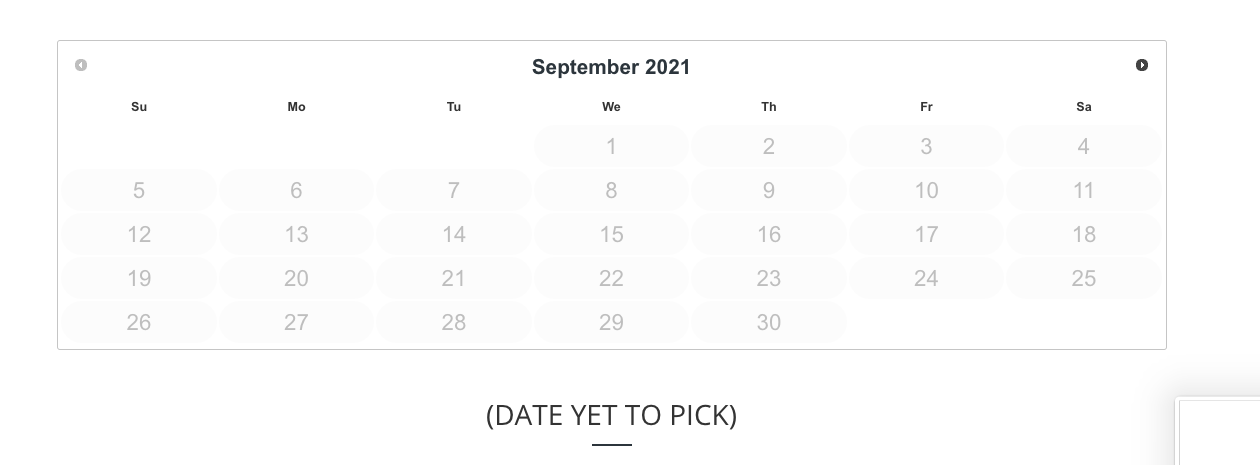Viewport: 1260px width, 465px height.
Task: Choose September 13 date cell
Action: point(296,235)
